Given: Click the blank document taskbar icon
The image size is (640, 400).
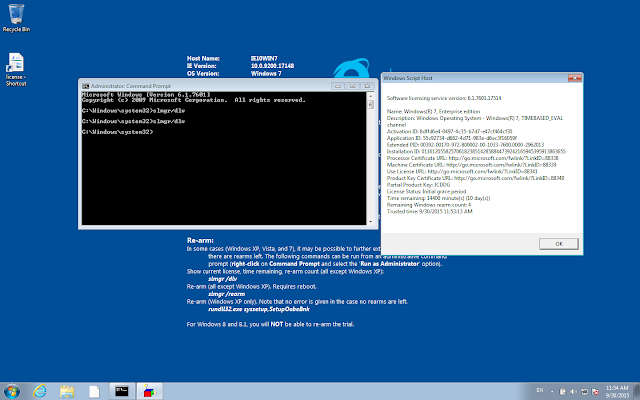Looking at the screenshot, I should (x=94, y=391).
